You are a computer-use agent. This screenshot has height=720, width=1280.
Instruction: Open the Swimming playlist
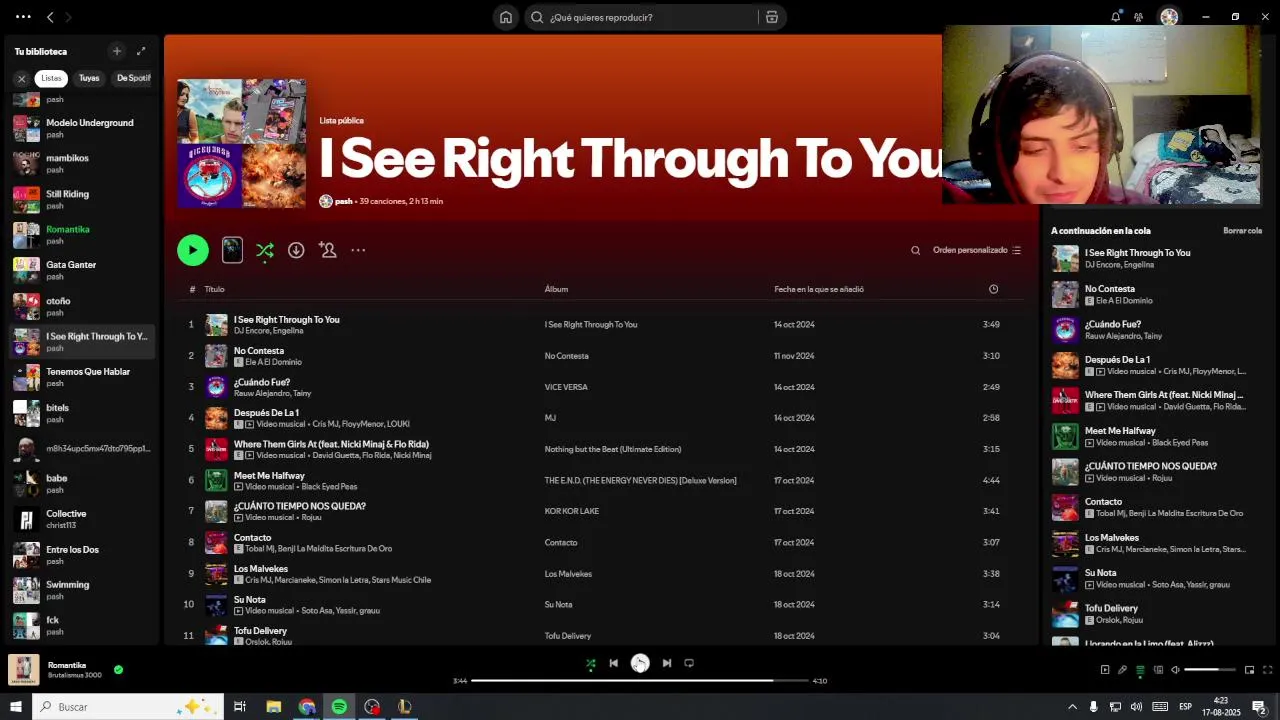82,590
